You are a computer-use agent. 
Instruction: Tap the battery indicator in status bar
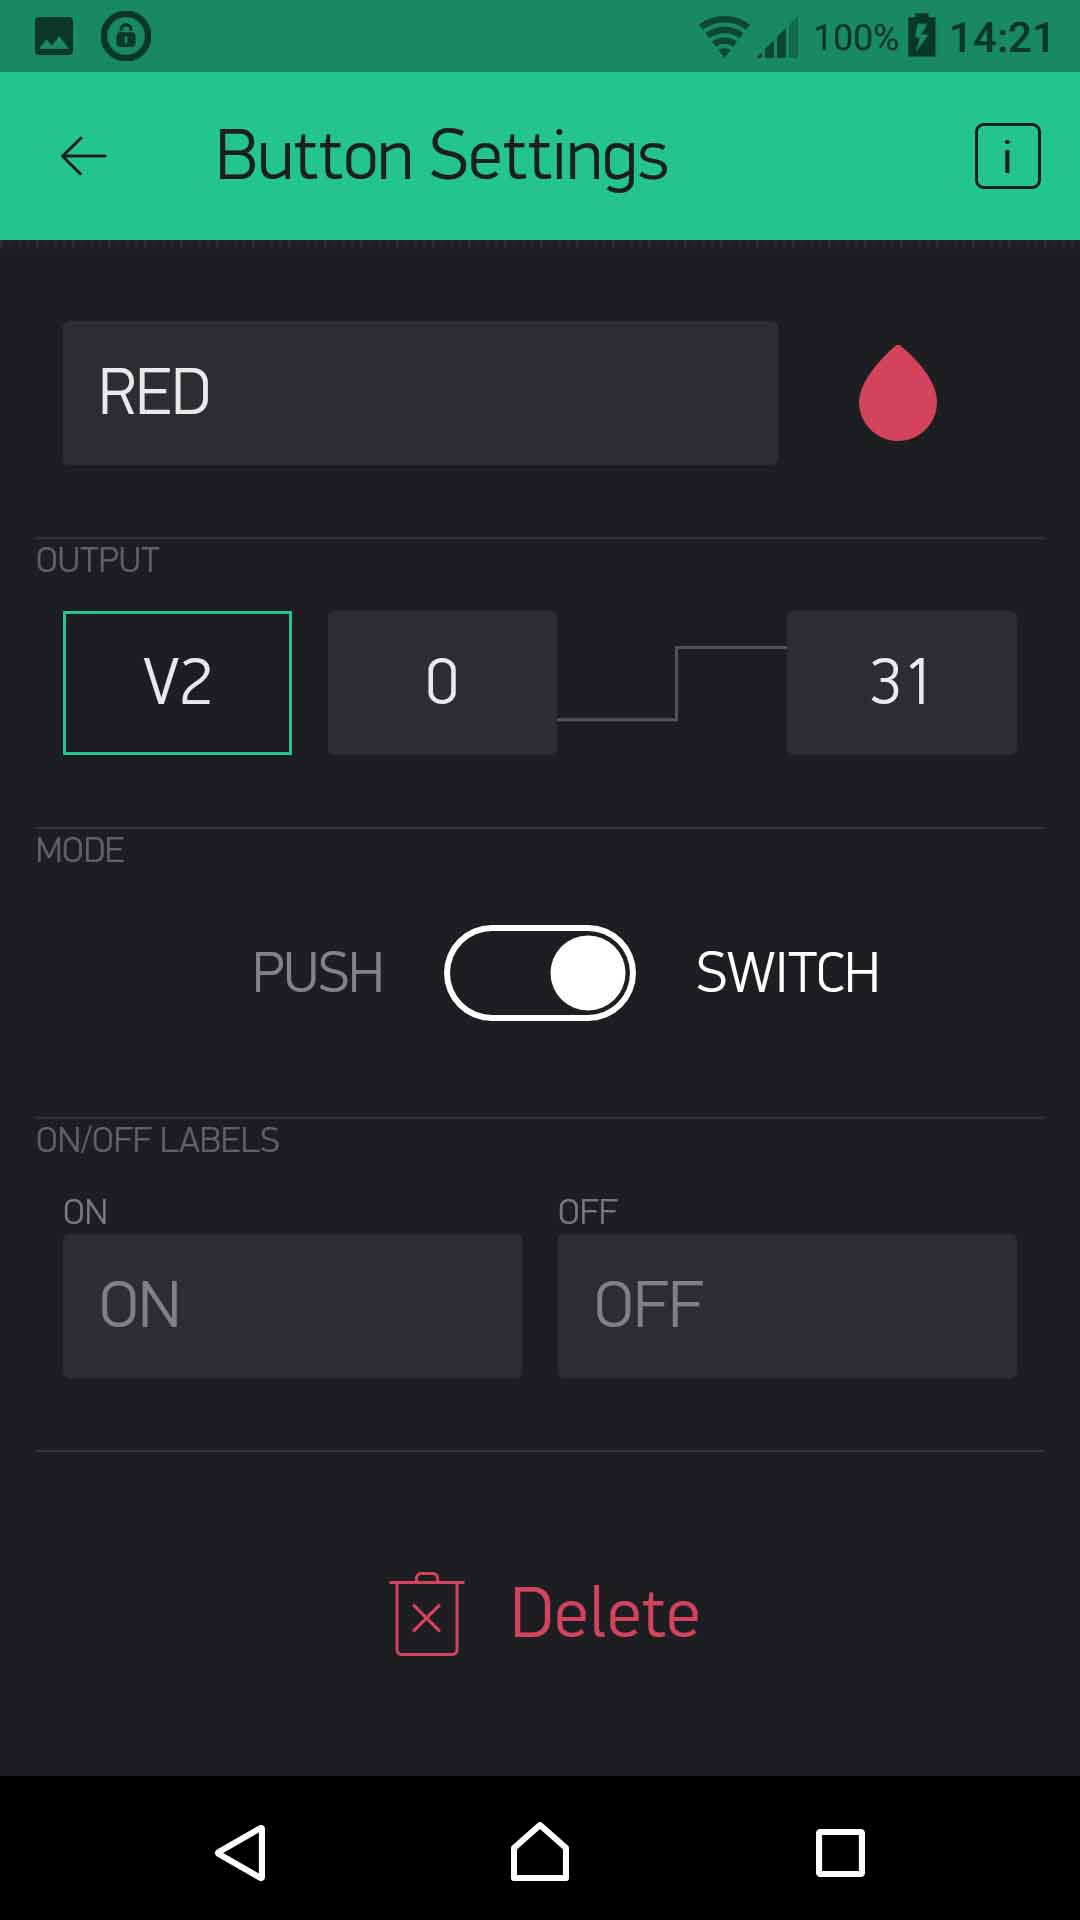coord(922,37)
